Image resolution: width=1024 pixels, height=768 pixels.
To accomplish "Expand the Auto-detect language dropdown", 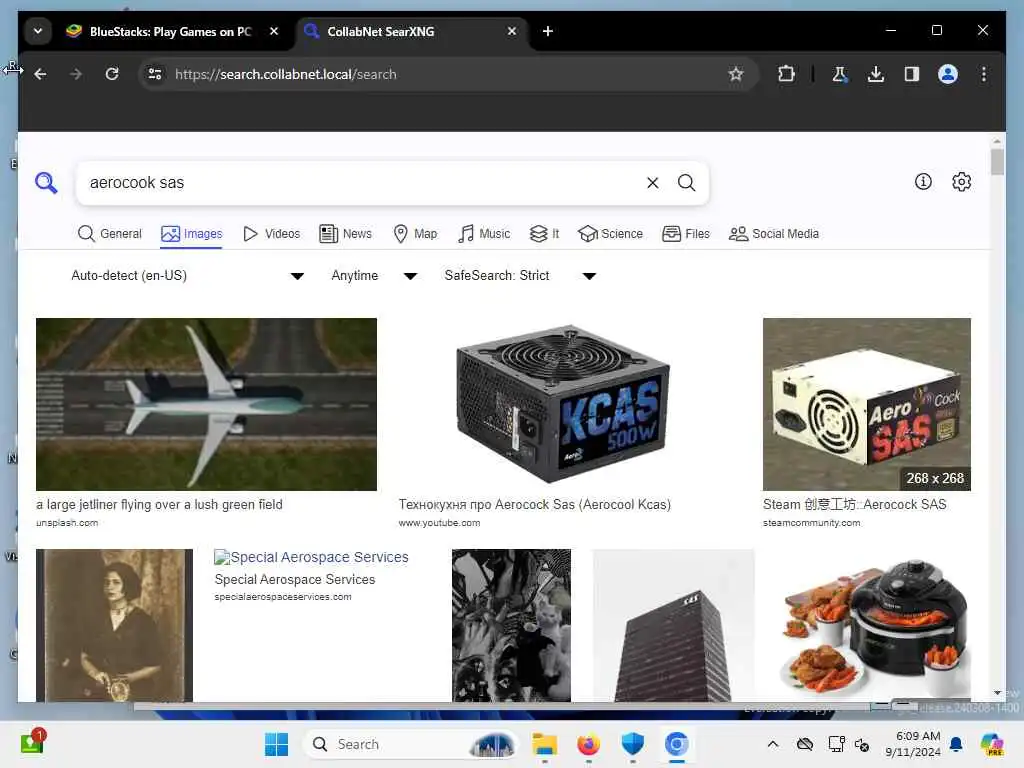I will tap(187, 276).
